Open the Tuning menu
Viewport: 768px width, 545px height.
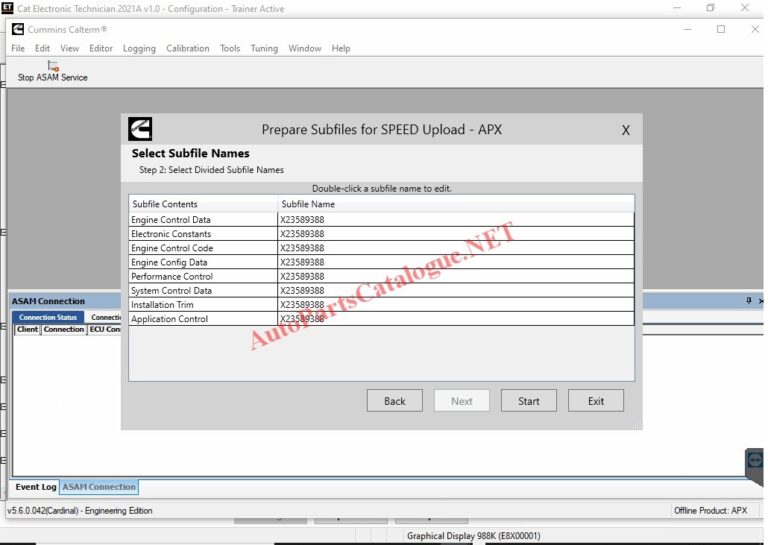pyautogui.click(x=264, y=48)
